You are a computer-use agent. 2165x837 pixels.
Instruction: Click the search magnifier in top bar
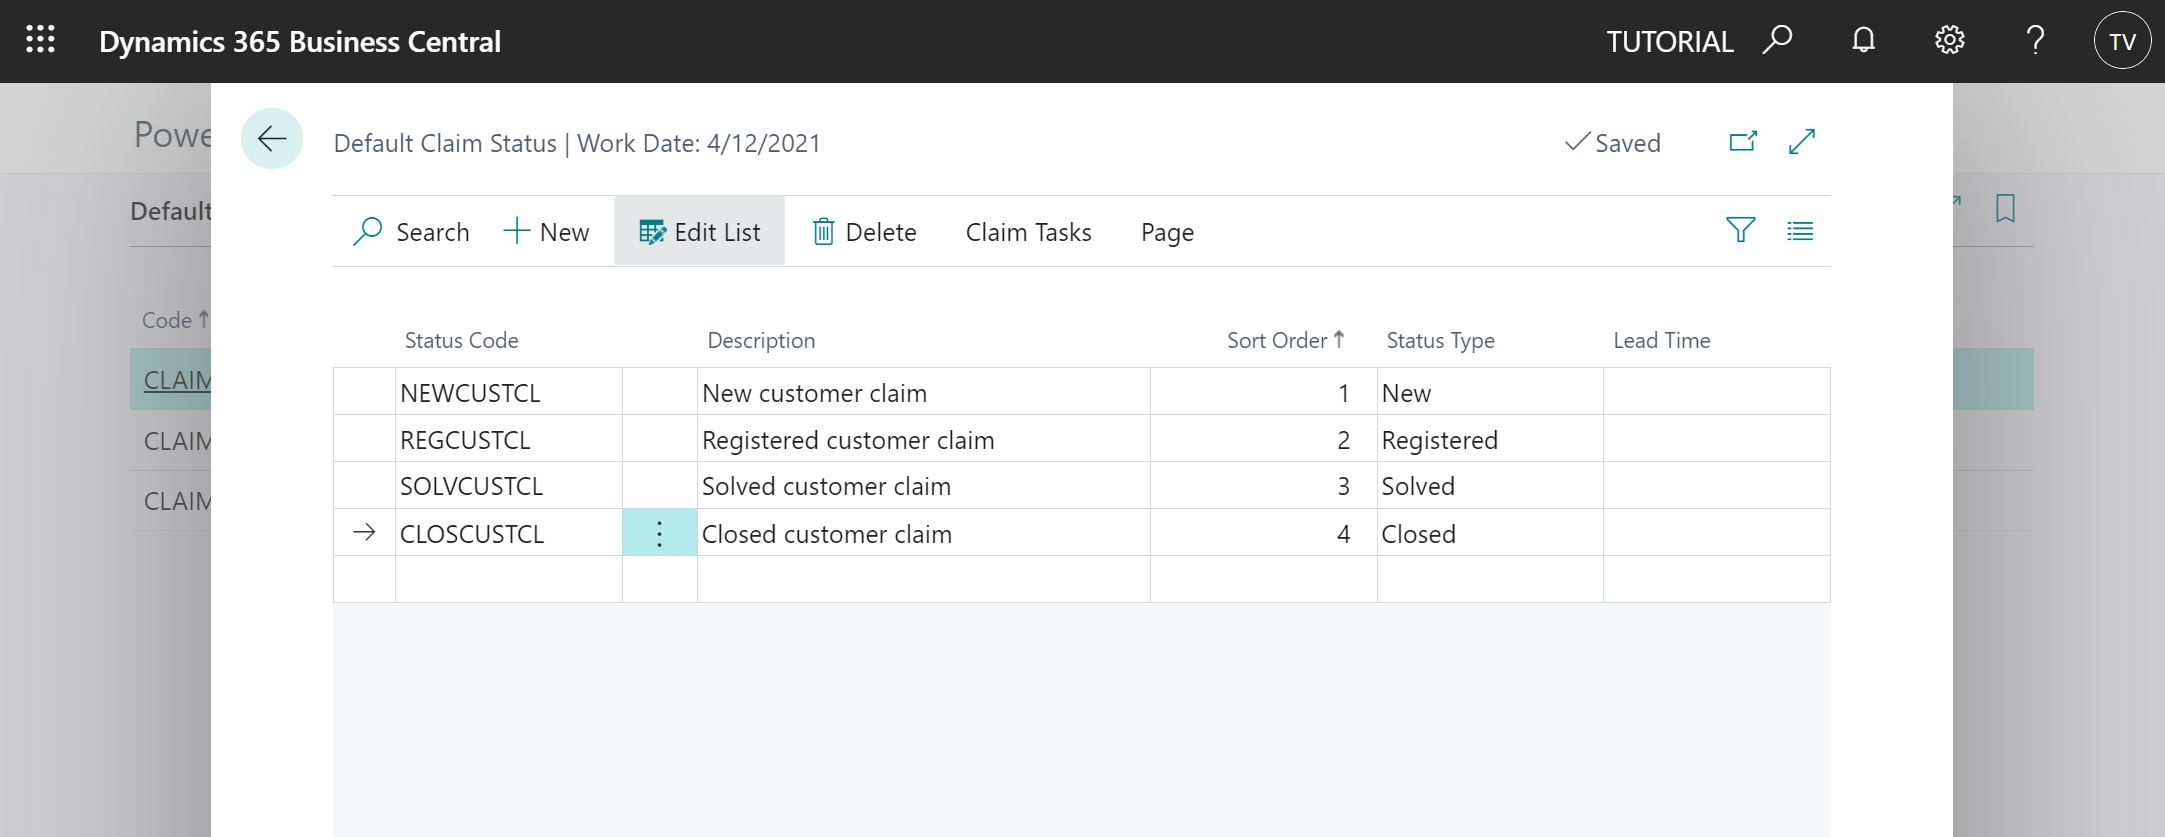1777,41
